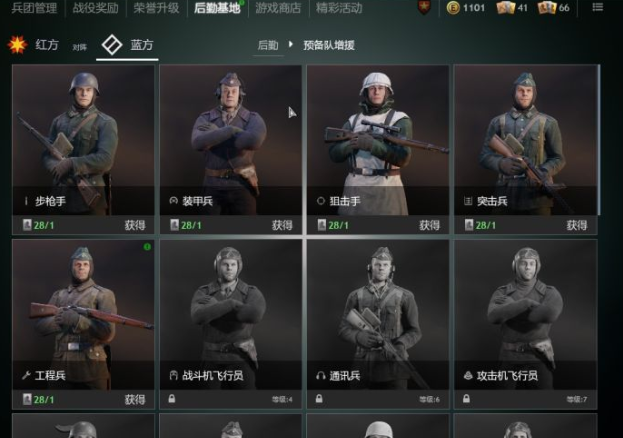This screenshot has height=438, width=623.
Task: Click the lock icon on 攻击机飞行员 card
Action: tap(466, 398)
